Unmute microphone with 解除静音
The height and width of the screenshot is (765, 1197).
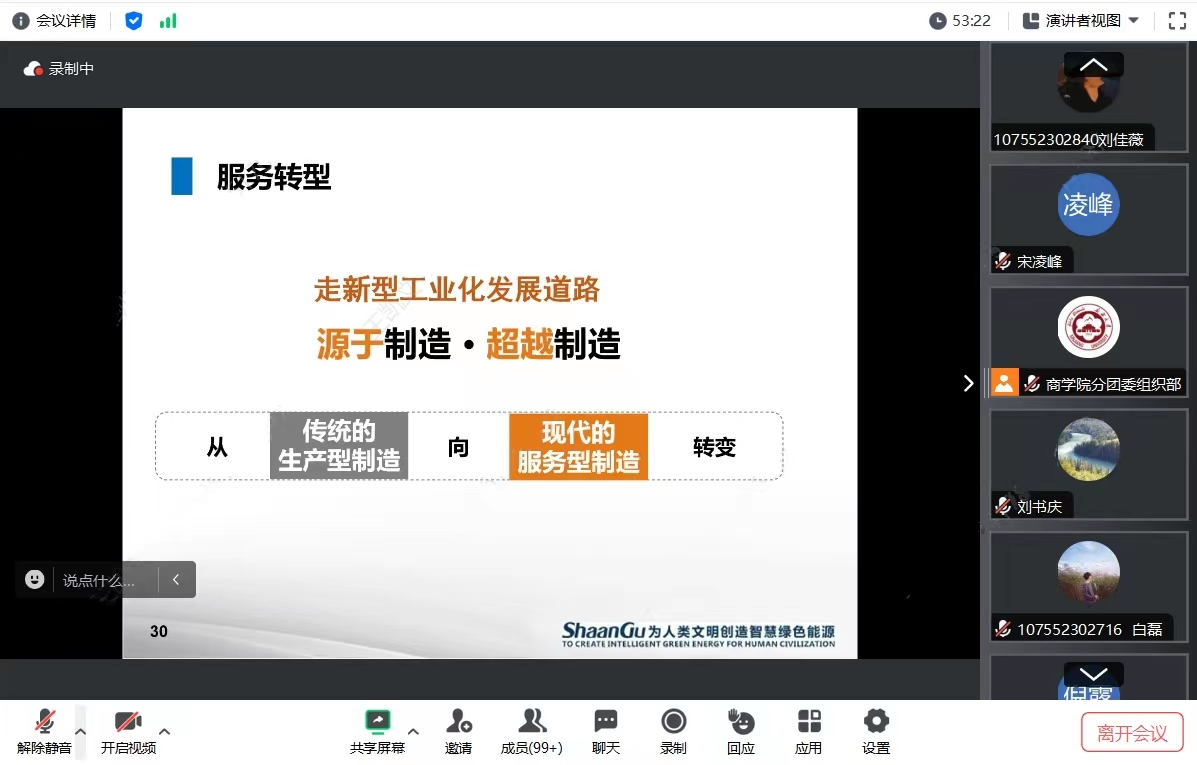tap(44, 730)
